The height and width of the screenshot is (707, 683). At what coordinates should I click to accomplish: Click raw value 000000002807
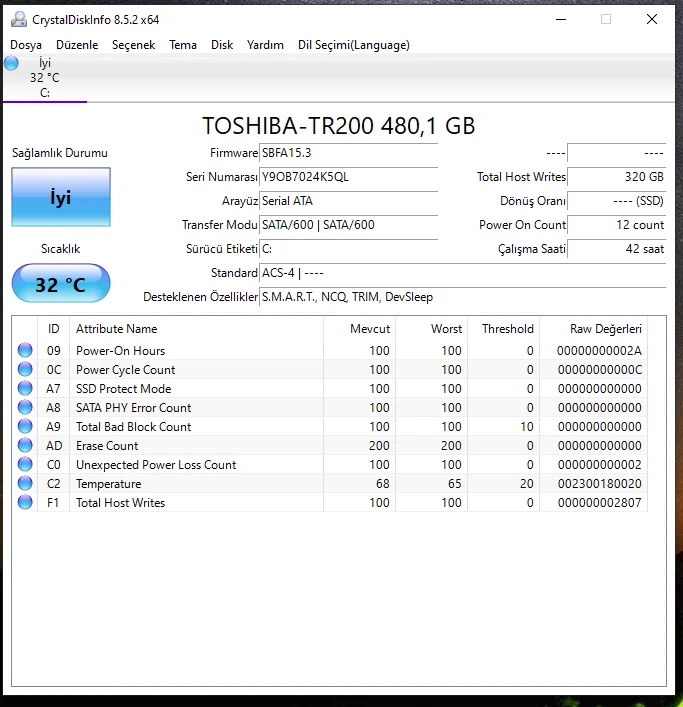click(x=600, y=503)
